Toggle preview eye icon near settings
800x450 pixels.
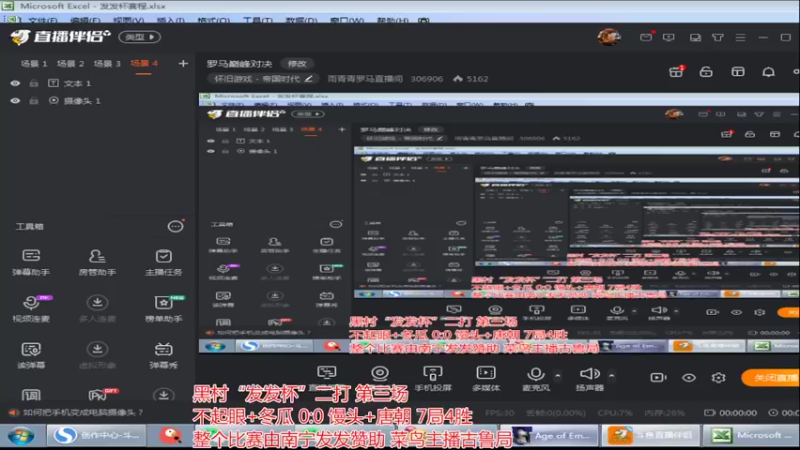689,378
